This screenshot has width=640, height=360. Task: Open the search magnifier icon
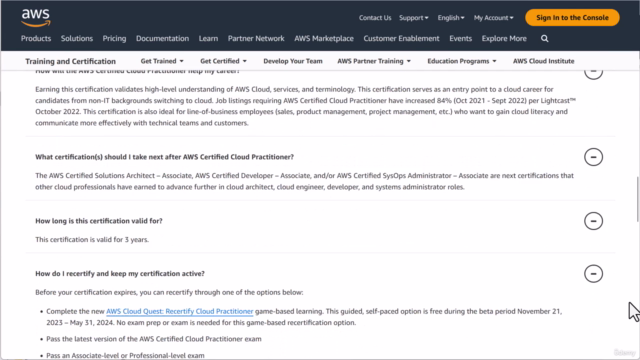click(544, 38)
